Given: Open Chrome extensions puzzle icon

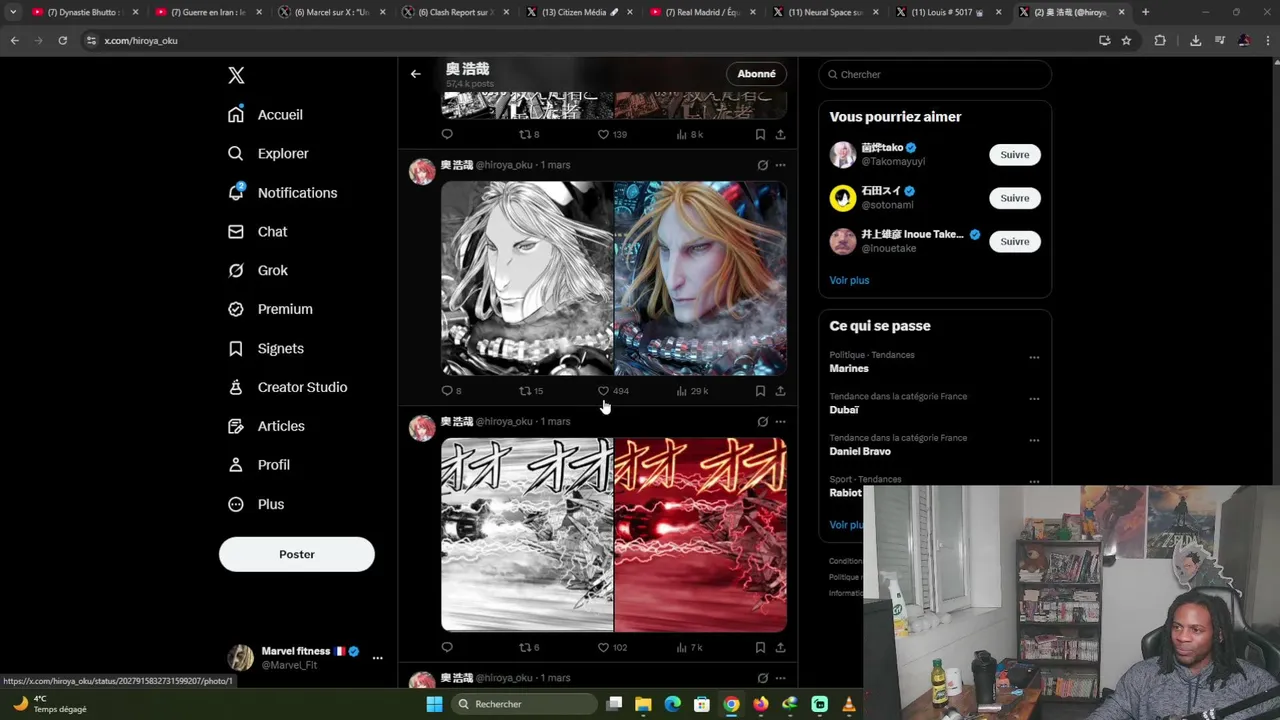Looking at the screenshot, I should [x=1160, y=40].
